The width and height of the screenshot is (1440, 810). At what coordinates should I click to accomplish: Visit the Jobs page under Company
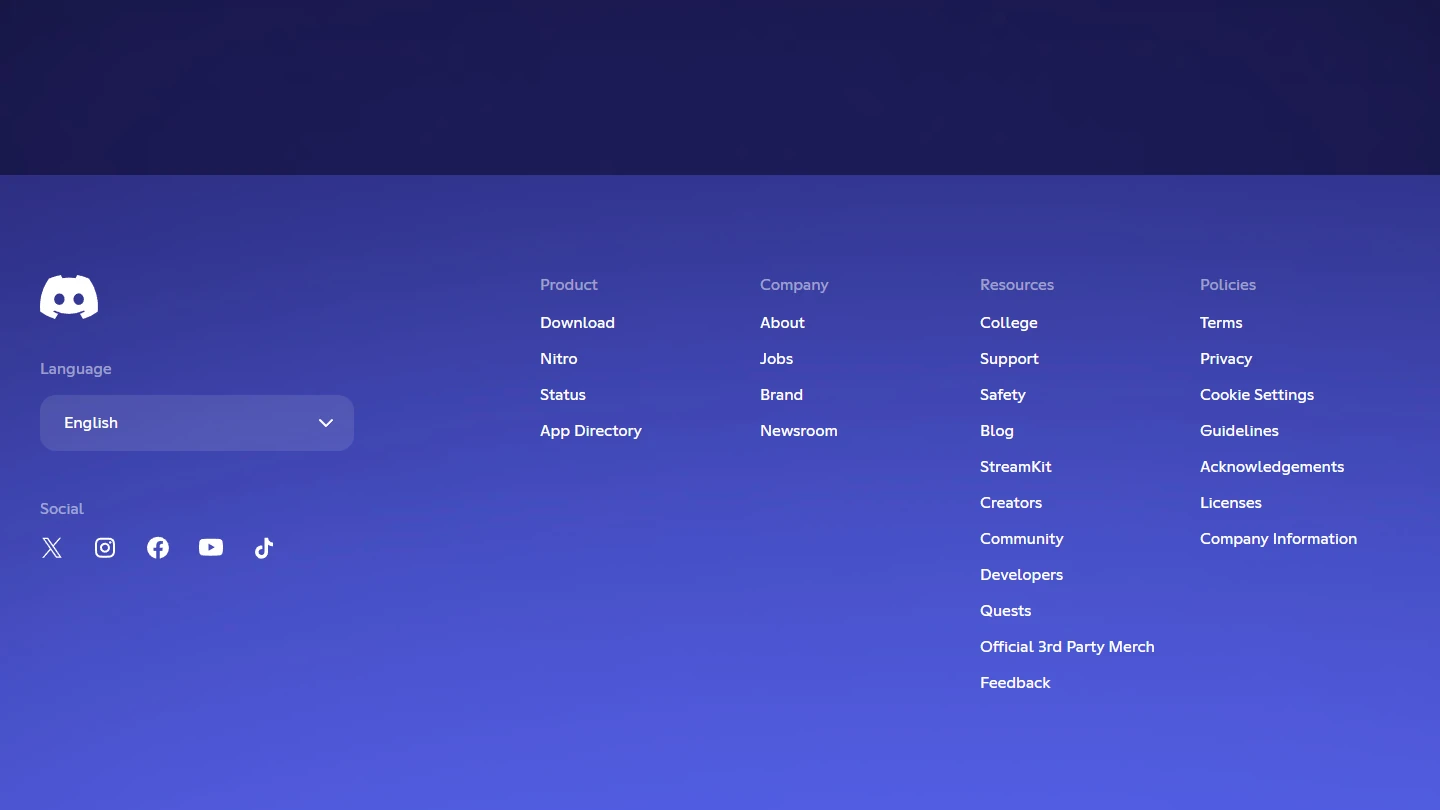tap(776, 359)
